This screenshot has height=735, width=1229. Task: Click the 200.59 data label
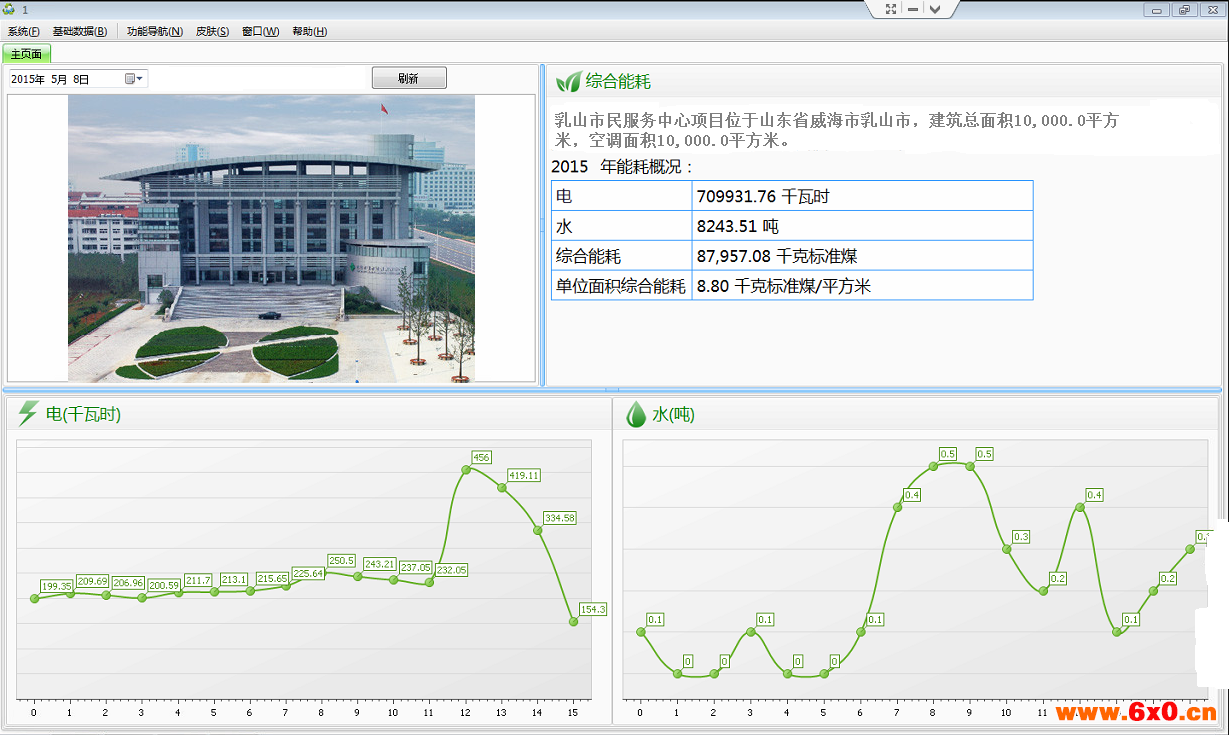pyautogui.click(x=165, y=585)
